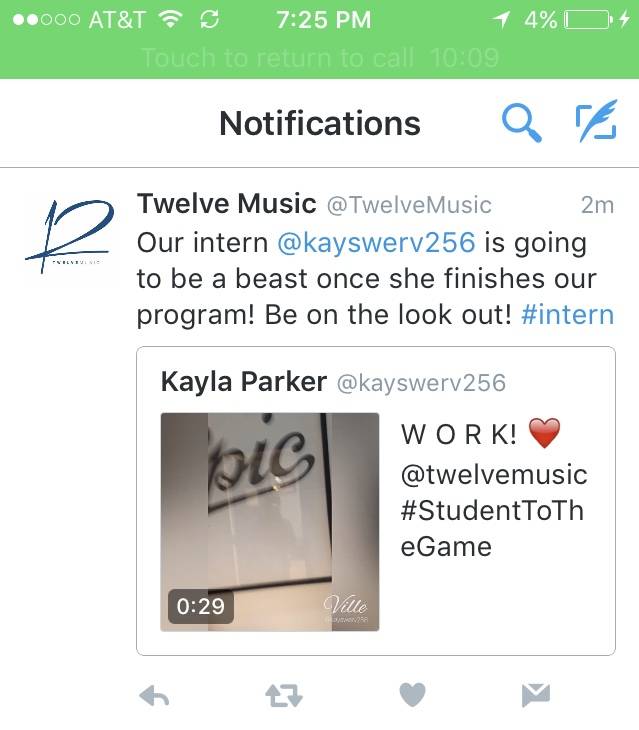This screenshot has width=639, height=730.
Task: Tap the green return to call banner
Action: coord(319,58)
